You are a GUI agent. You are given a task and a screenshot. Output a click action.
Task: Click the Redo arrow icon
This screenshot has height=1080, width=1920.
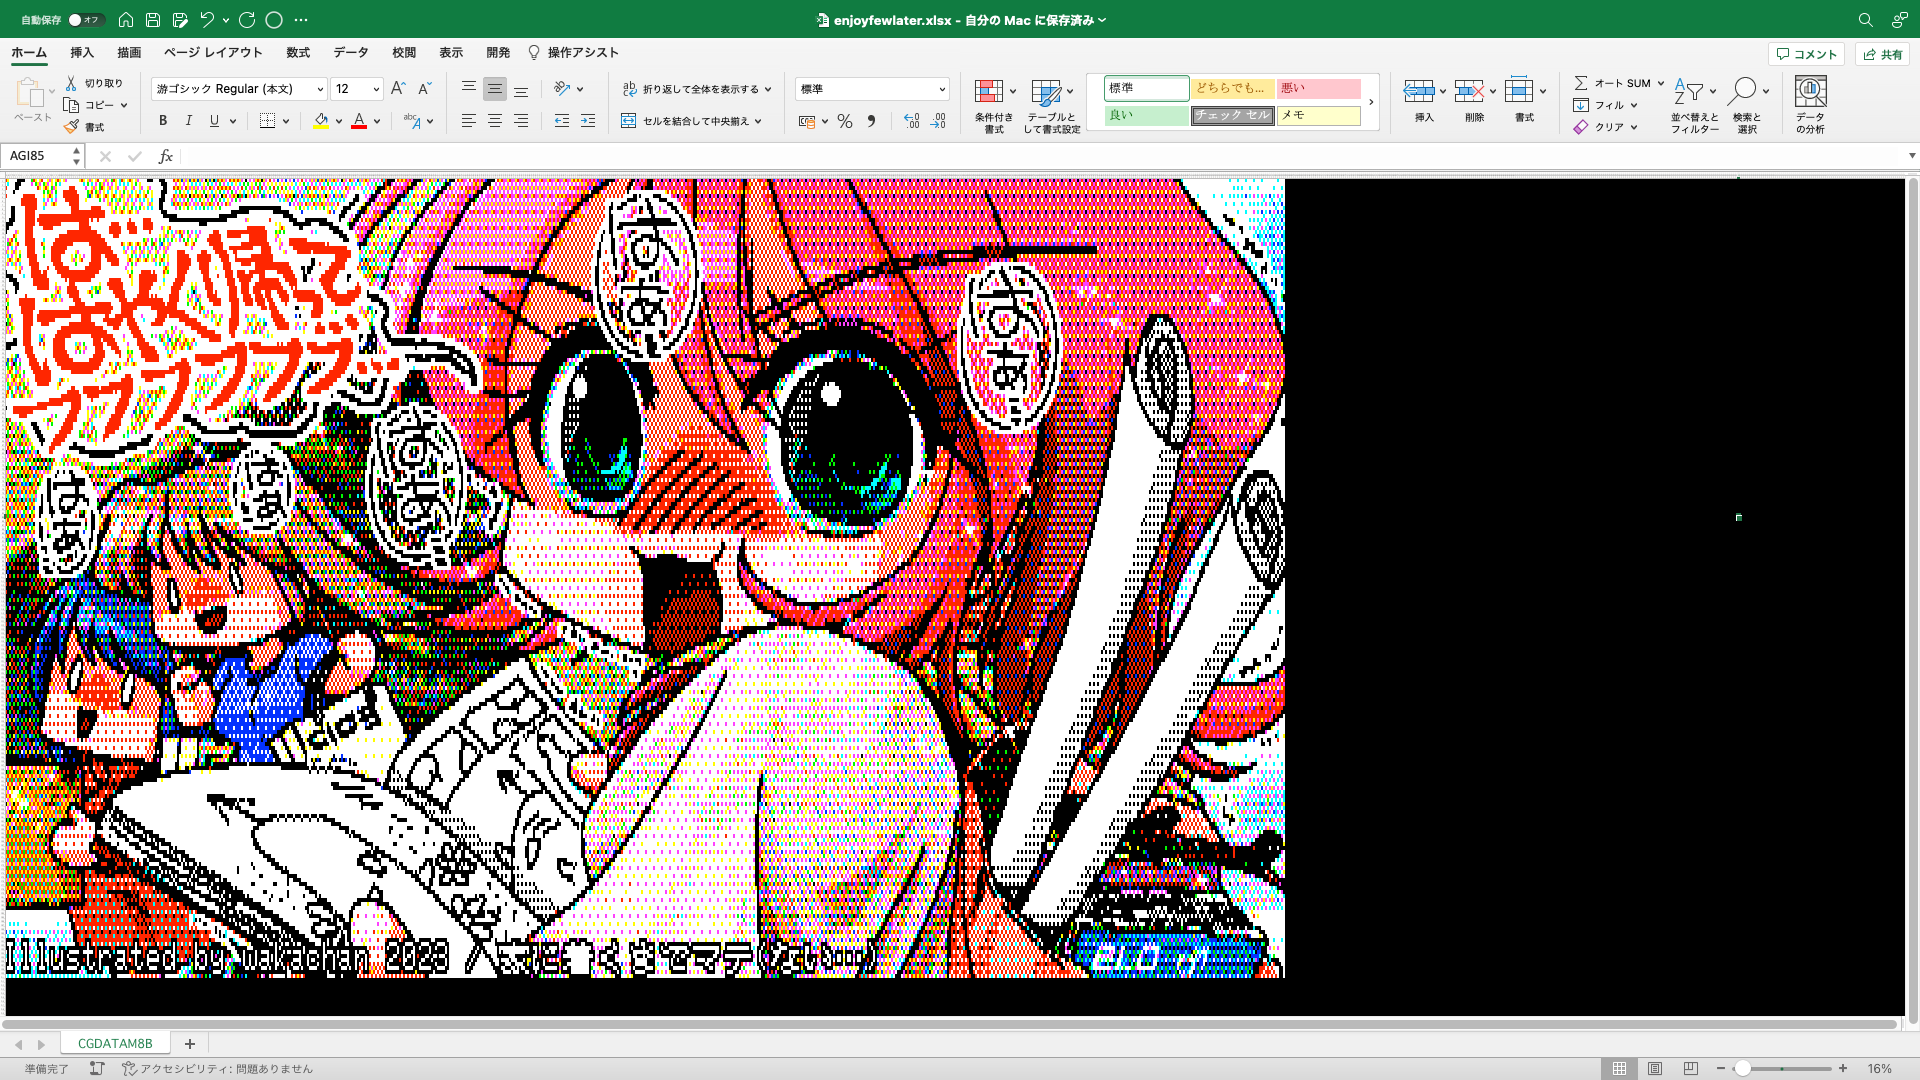pyautogui.click(x=247, y=19)
